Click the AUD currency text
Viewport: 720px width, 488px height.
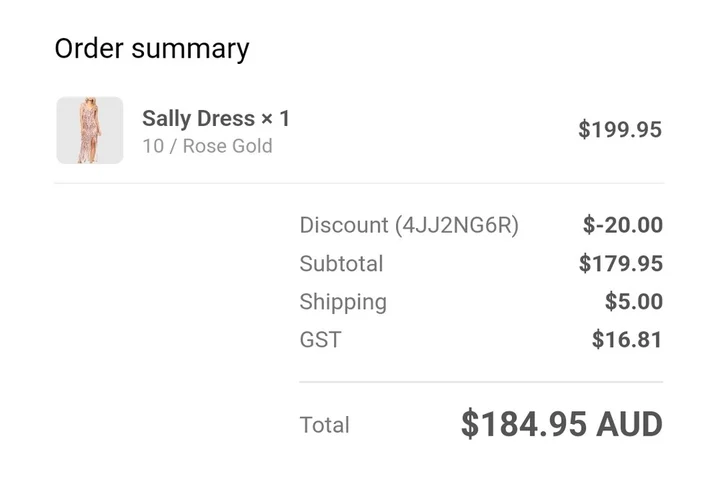point(630,424)
